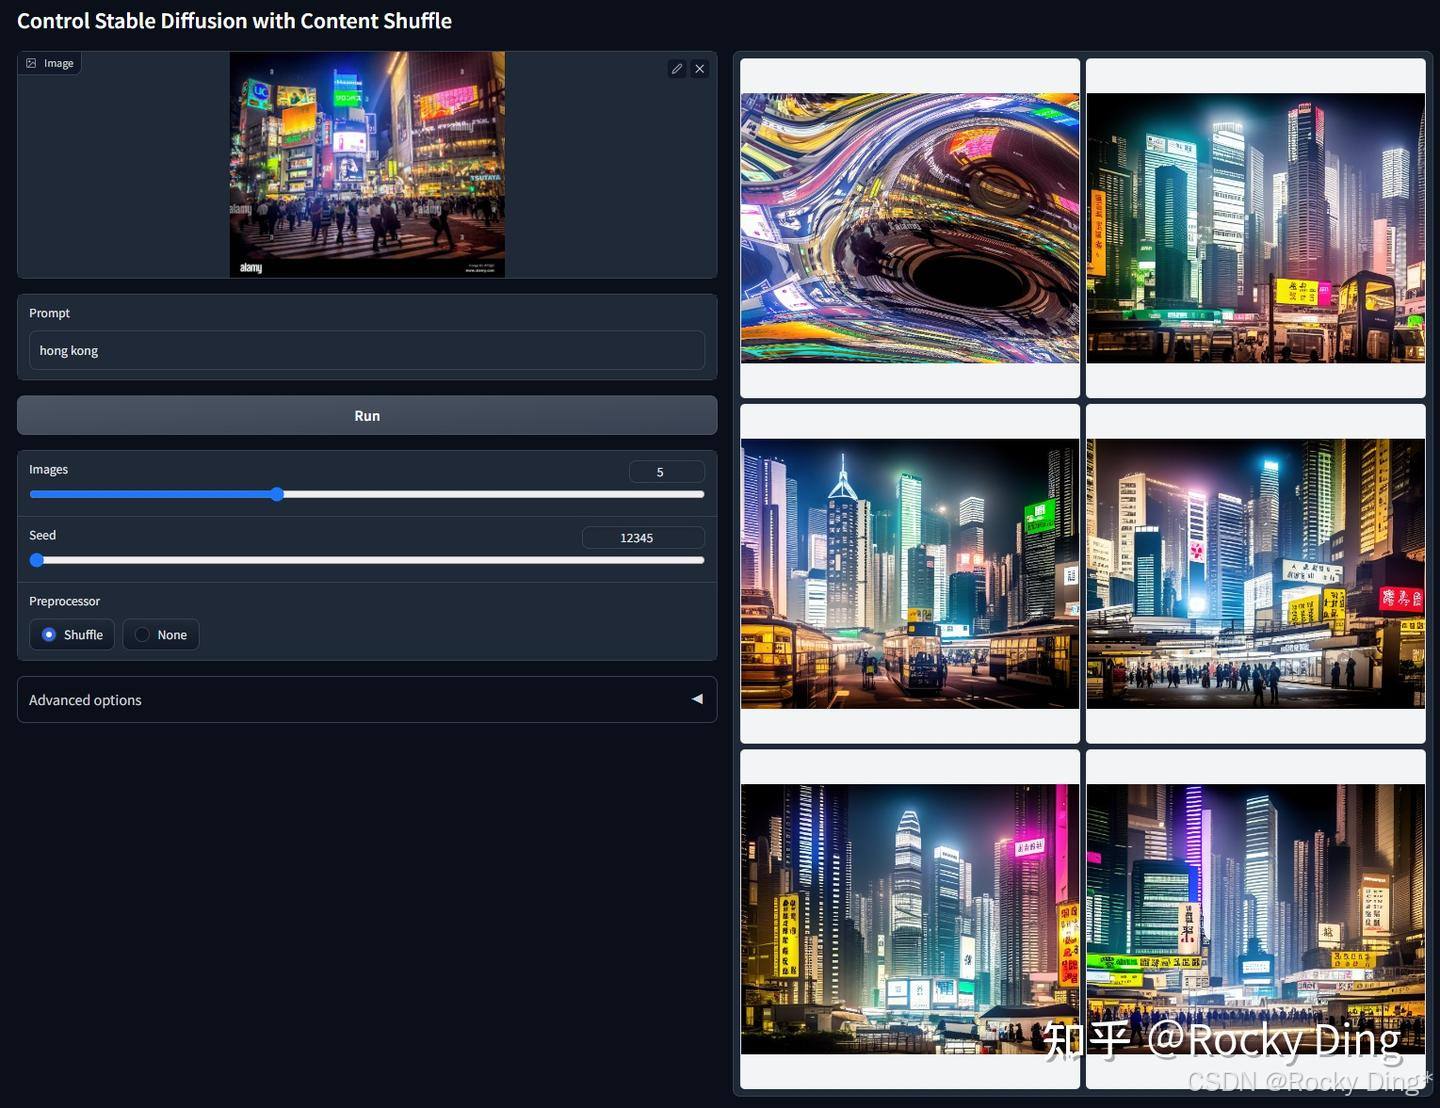Open the Advanced options panel
Viewport: 1440px width, 1108px height.
367,699
